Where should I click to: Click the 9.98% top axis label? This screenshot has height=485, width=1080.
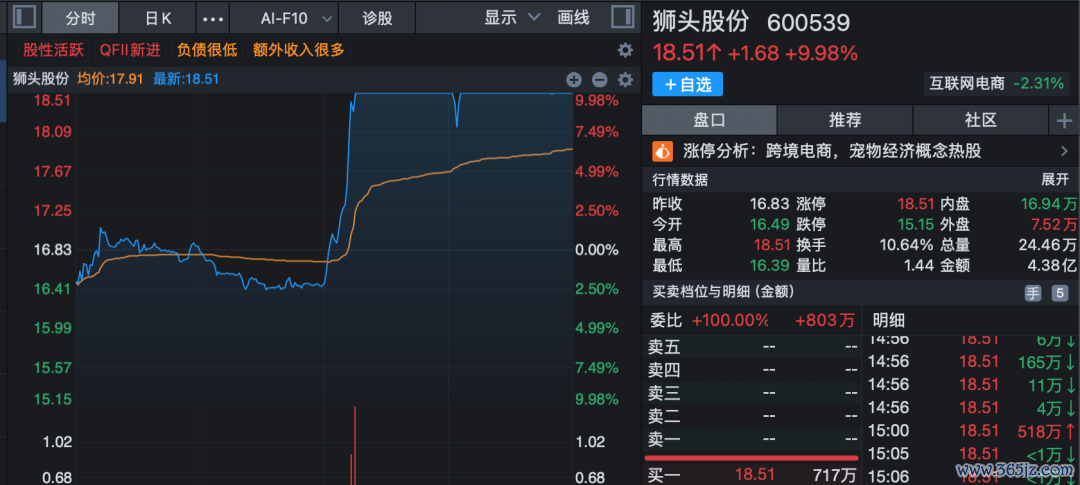click(596, 101)
